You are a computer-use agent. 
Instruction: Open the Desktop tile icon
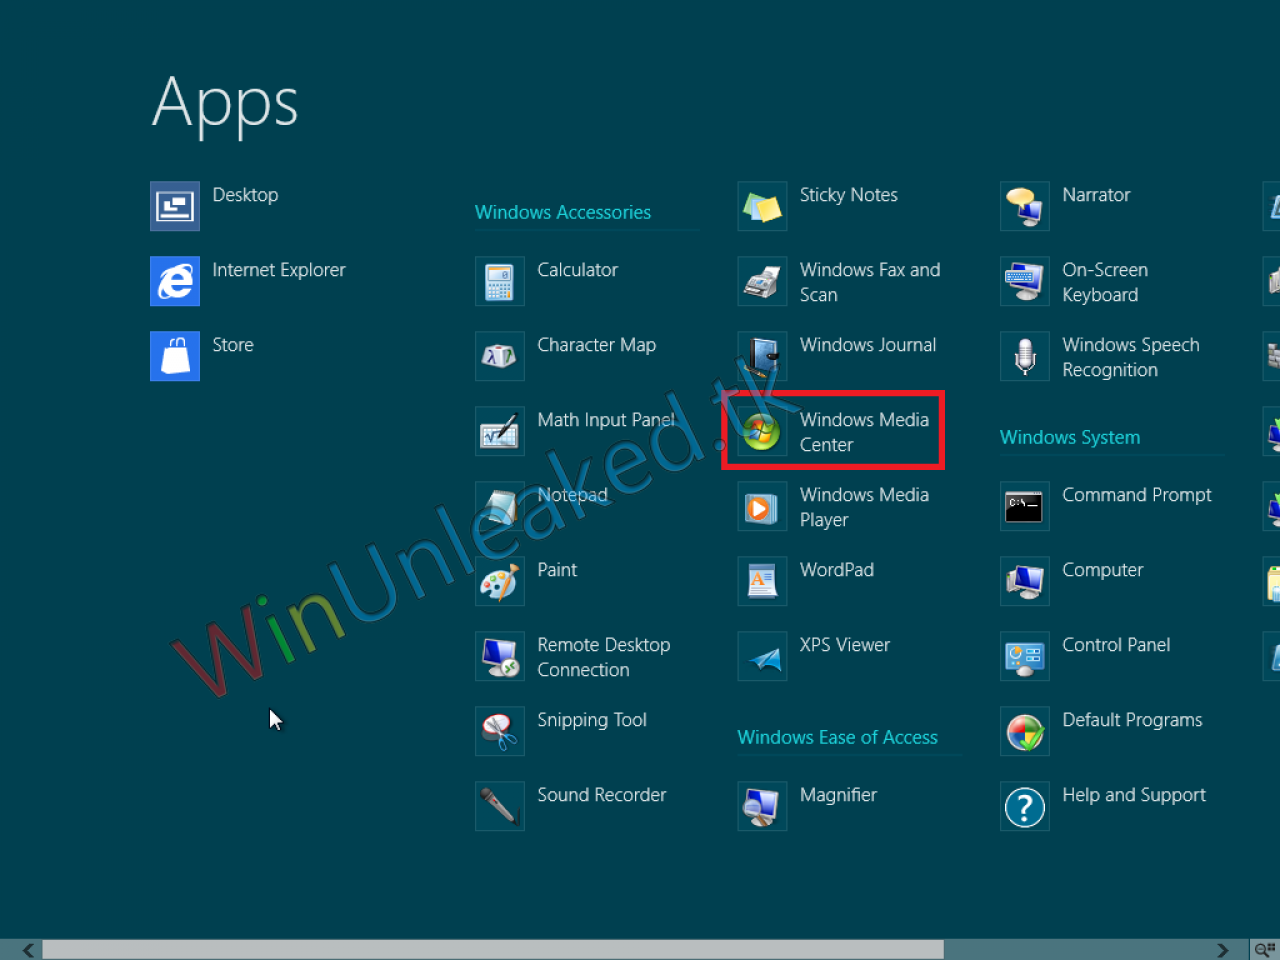point(175,206)
